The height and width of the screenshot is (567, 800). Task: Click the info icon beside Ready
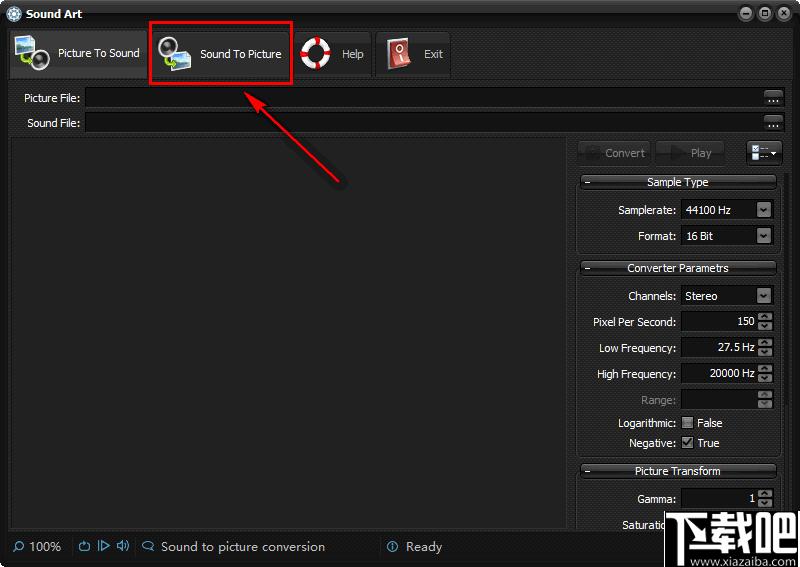392,547
